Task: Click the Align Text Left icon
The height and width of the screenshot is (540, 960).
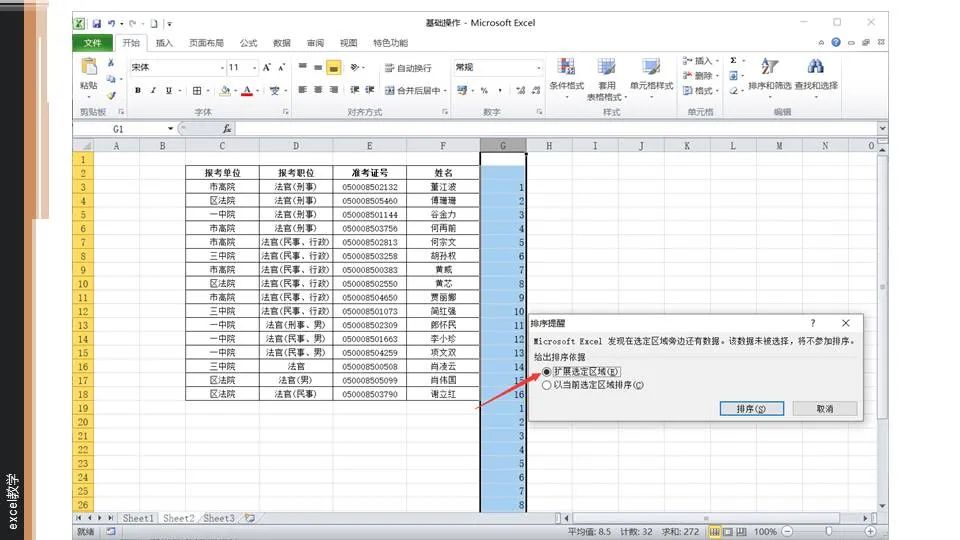Action: tap(302, 90)
